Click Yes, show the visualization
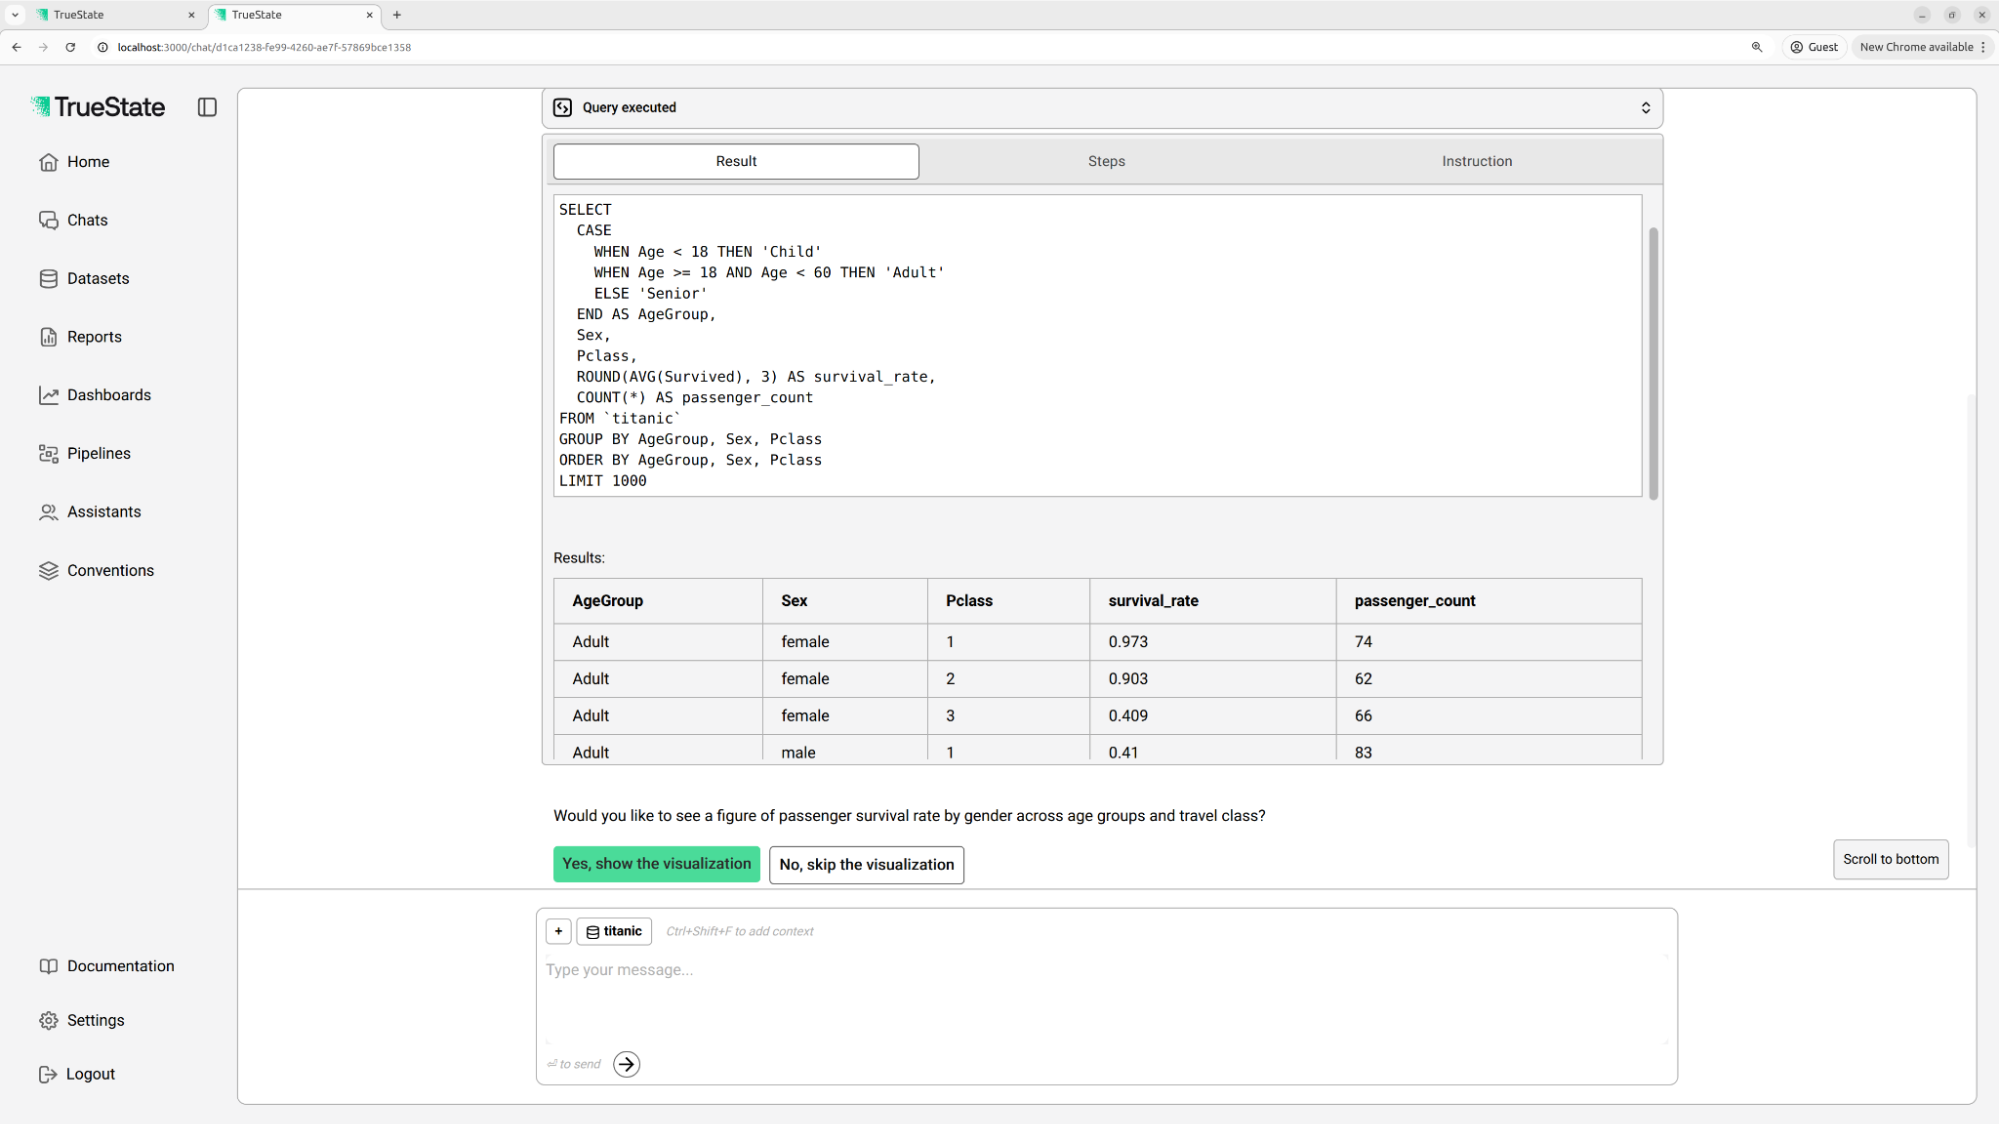Screen dimensions: 1999x1125 coord(656,864)
